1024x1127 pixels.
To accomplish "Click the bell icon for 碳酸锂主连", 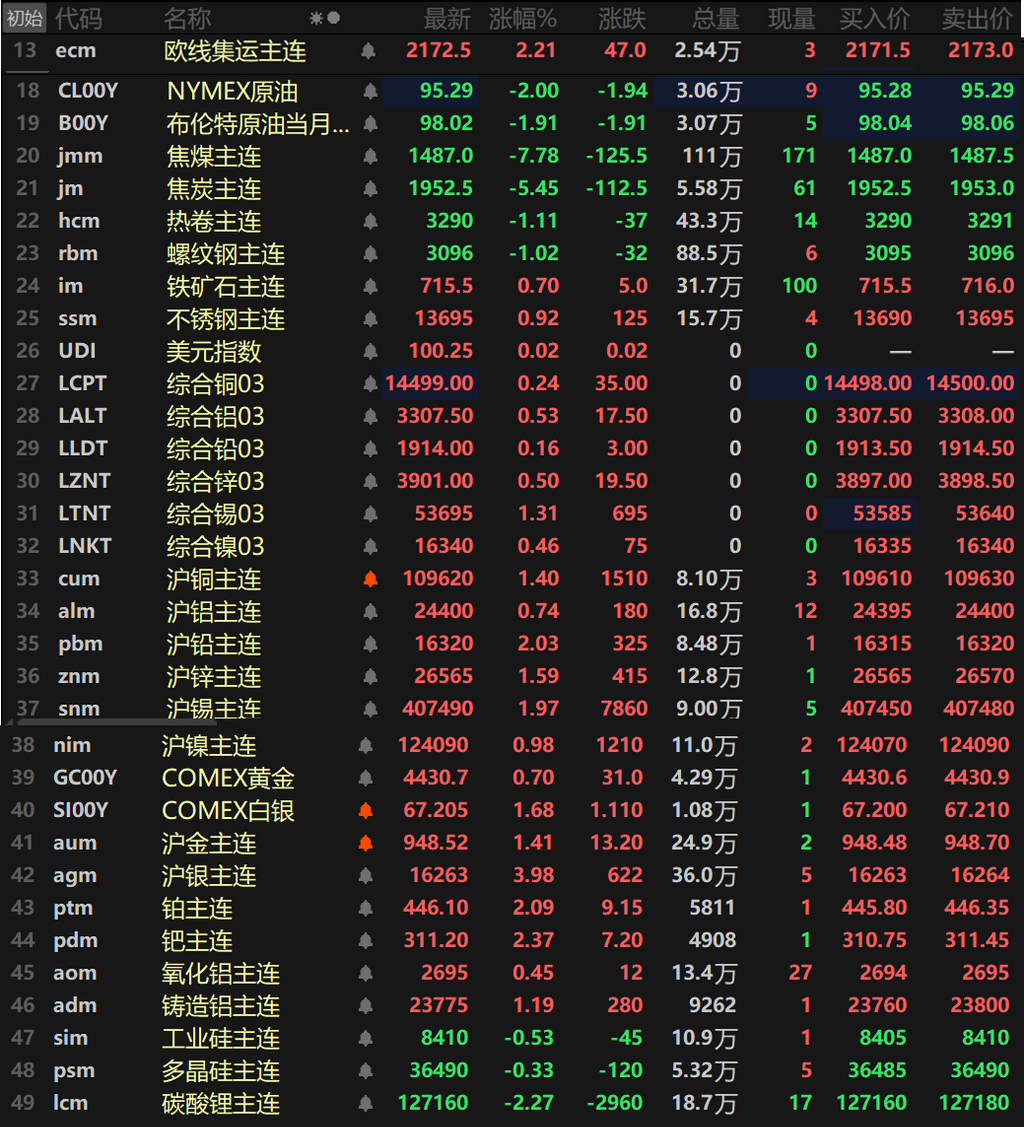I will (365, 1103).
